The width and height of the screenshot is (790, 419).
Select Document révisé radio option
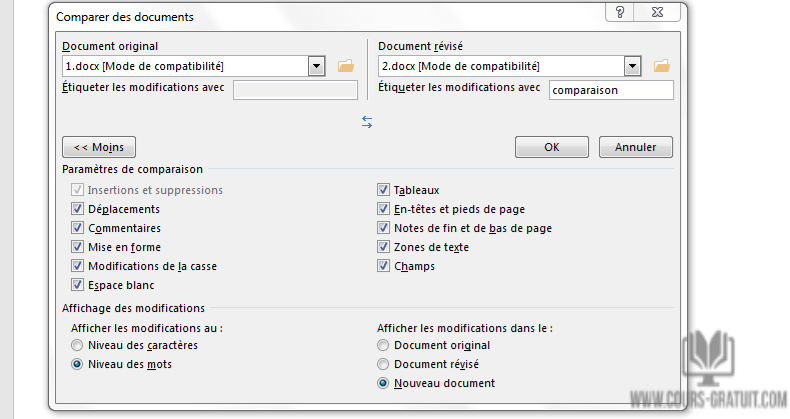pyautogui.click(x=383, y=364)
